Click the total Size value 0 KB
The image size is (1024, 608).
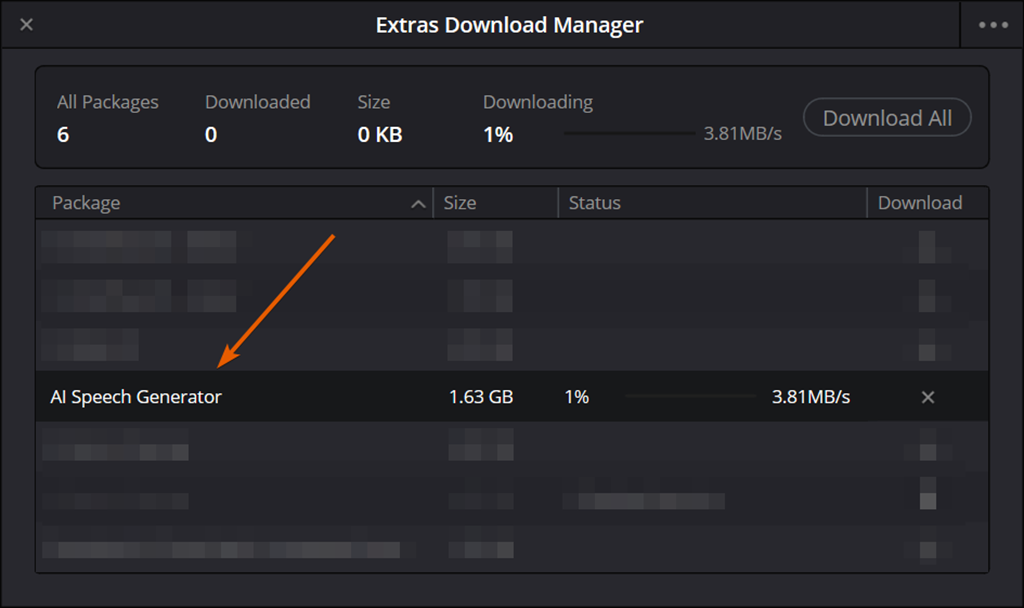click(380, 134)
